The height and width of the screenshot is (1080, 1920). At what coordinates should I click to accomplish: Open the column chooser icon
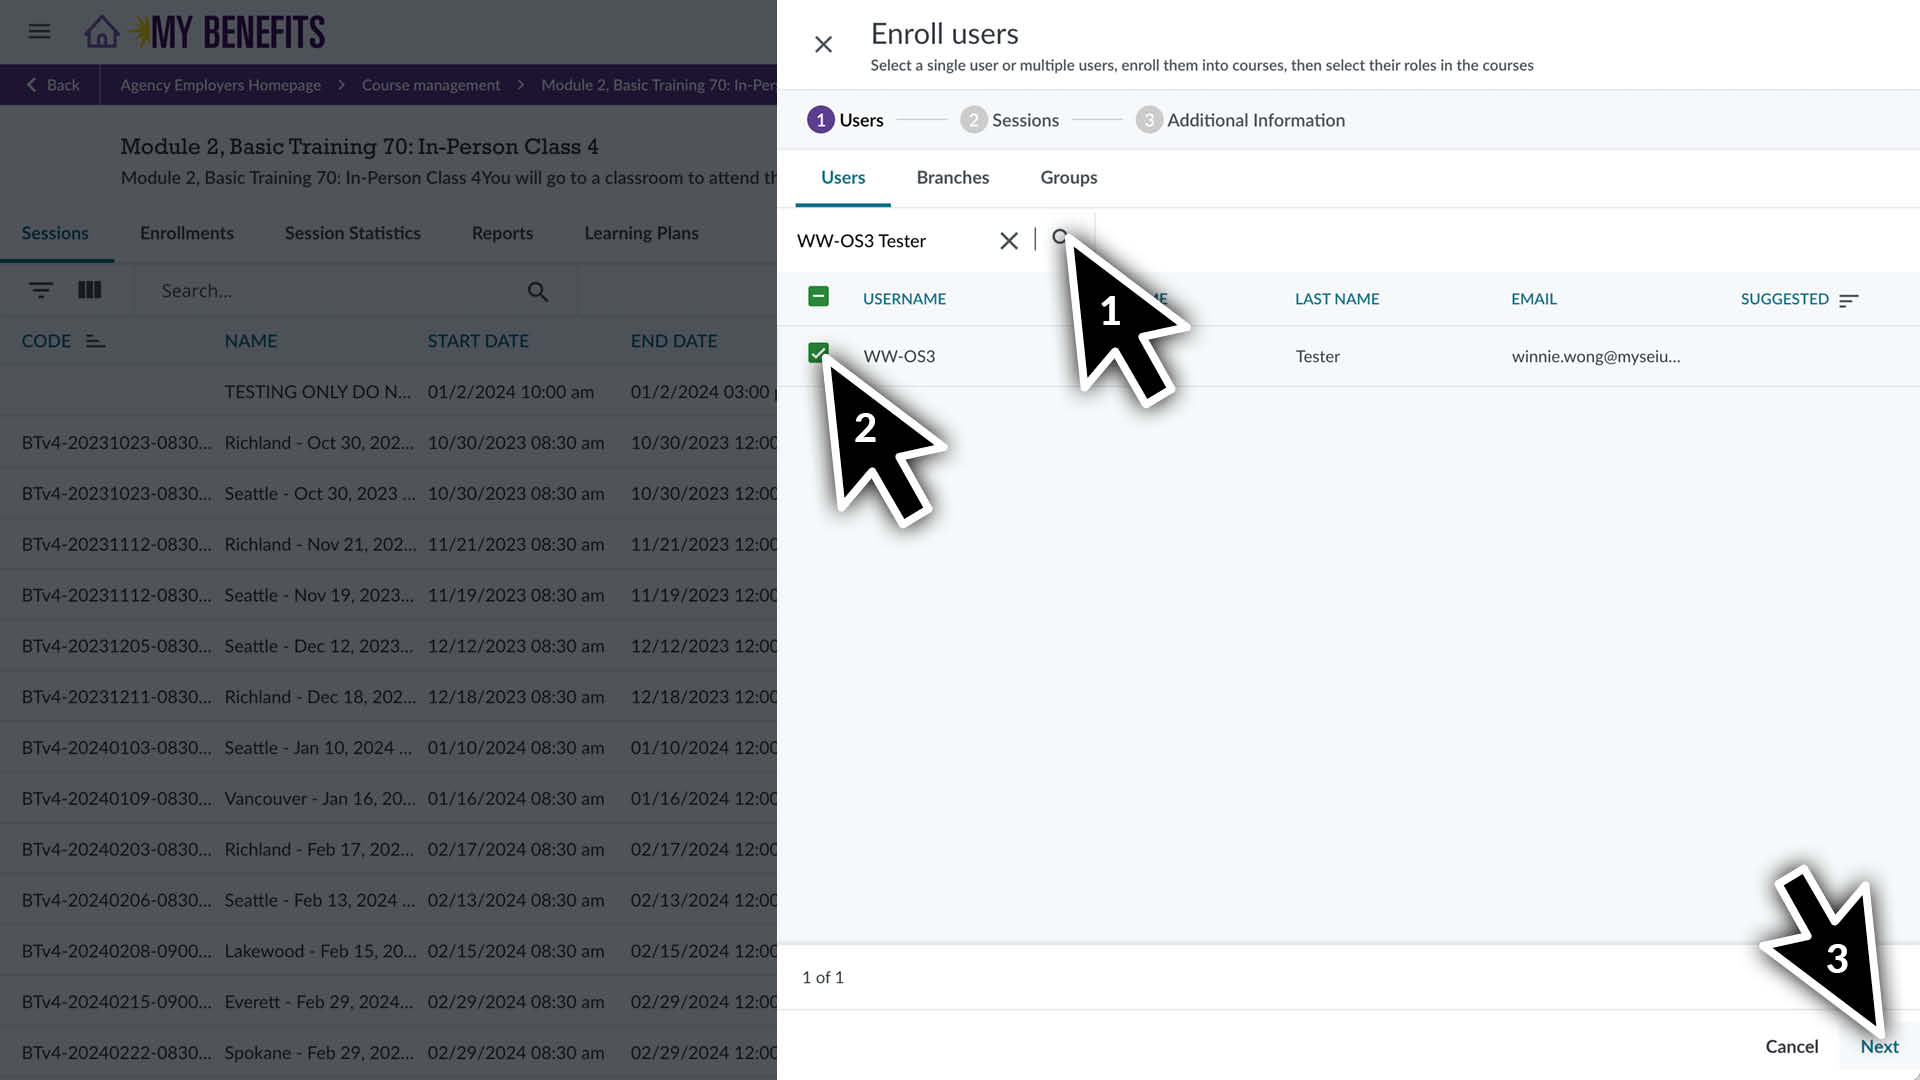point(90,290)
